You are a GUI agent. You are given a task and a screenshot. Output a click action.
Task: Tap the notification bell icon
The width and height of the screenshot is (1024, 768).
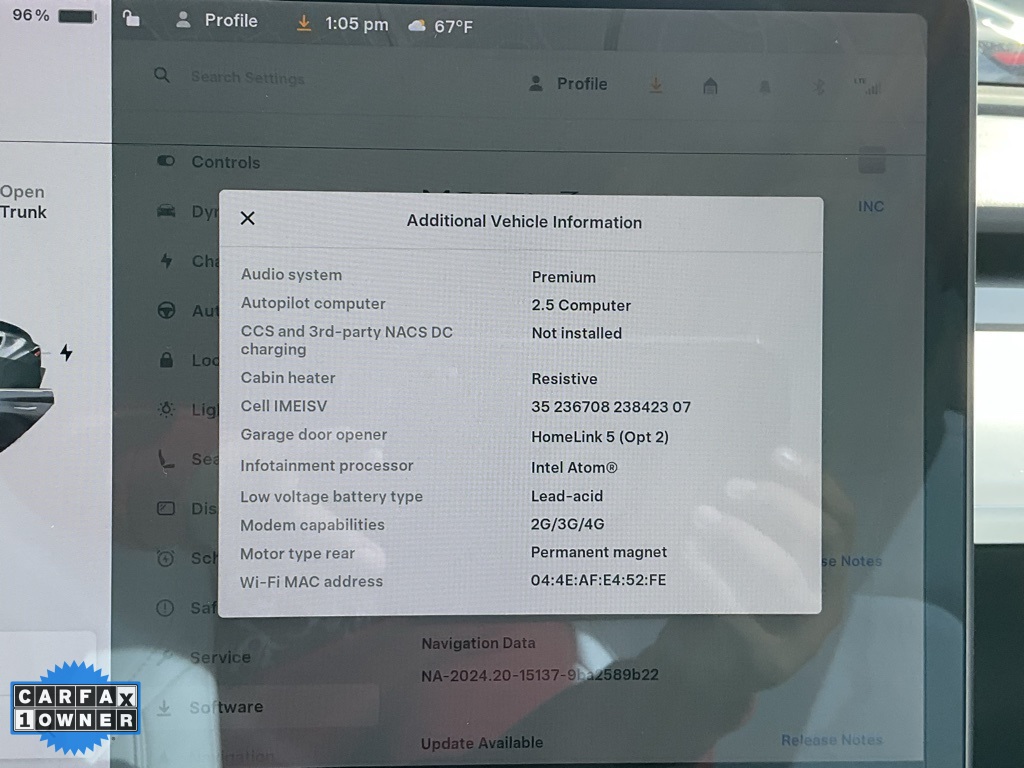point(765,87)
